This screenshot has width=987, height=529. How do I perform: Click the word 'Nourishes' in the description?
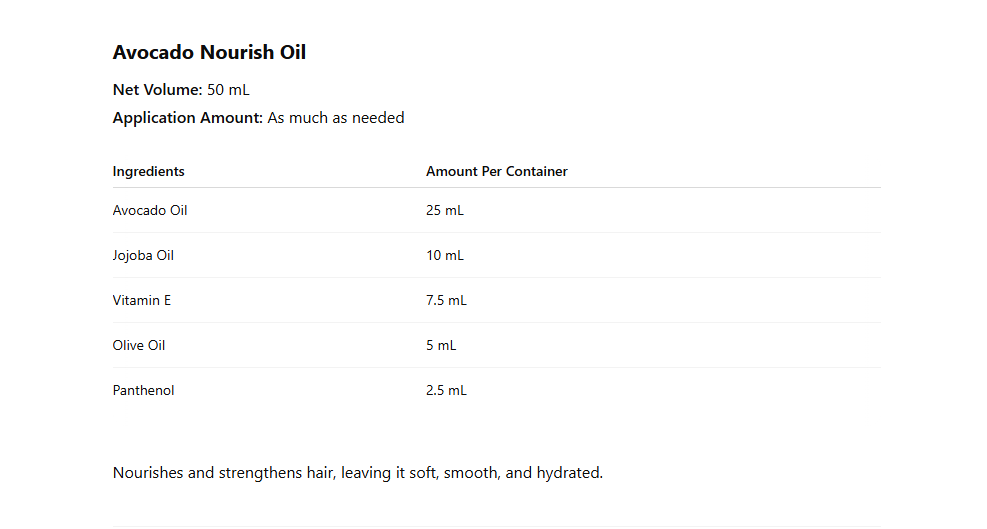[148, 473]
